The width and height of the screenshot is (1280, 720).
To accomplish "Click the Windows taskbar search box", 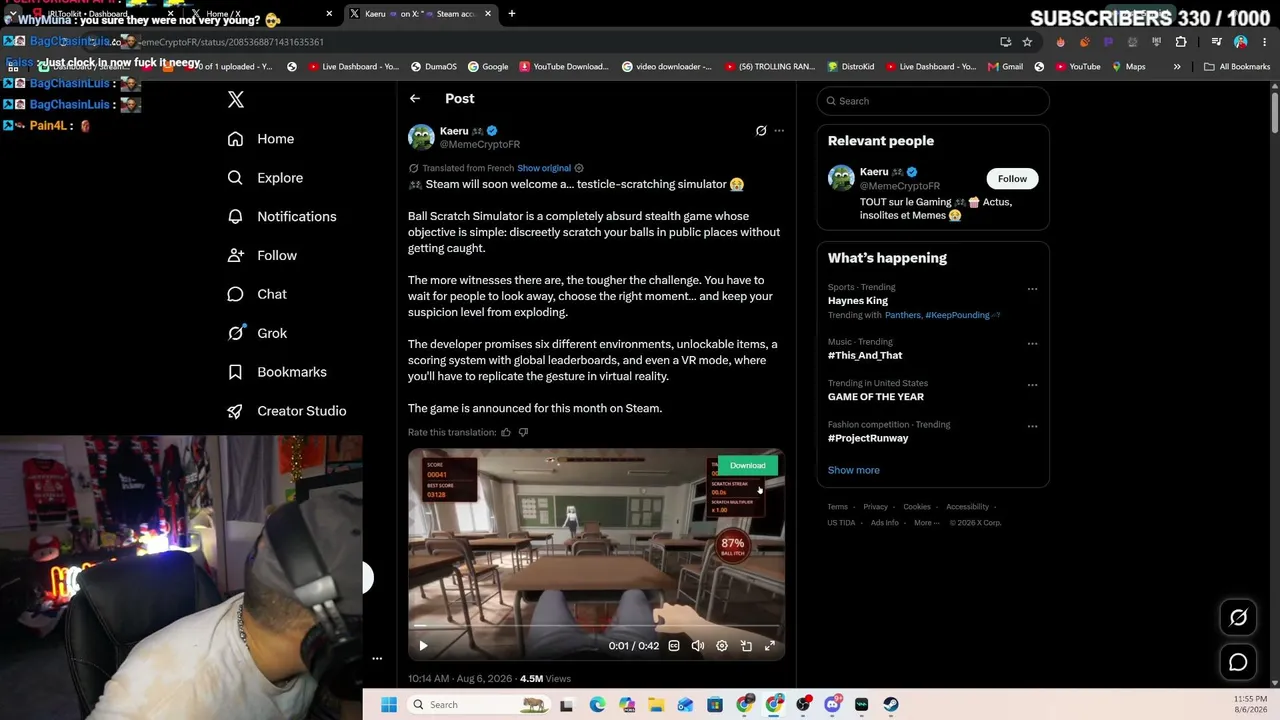I will [x=479, y=705].
